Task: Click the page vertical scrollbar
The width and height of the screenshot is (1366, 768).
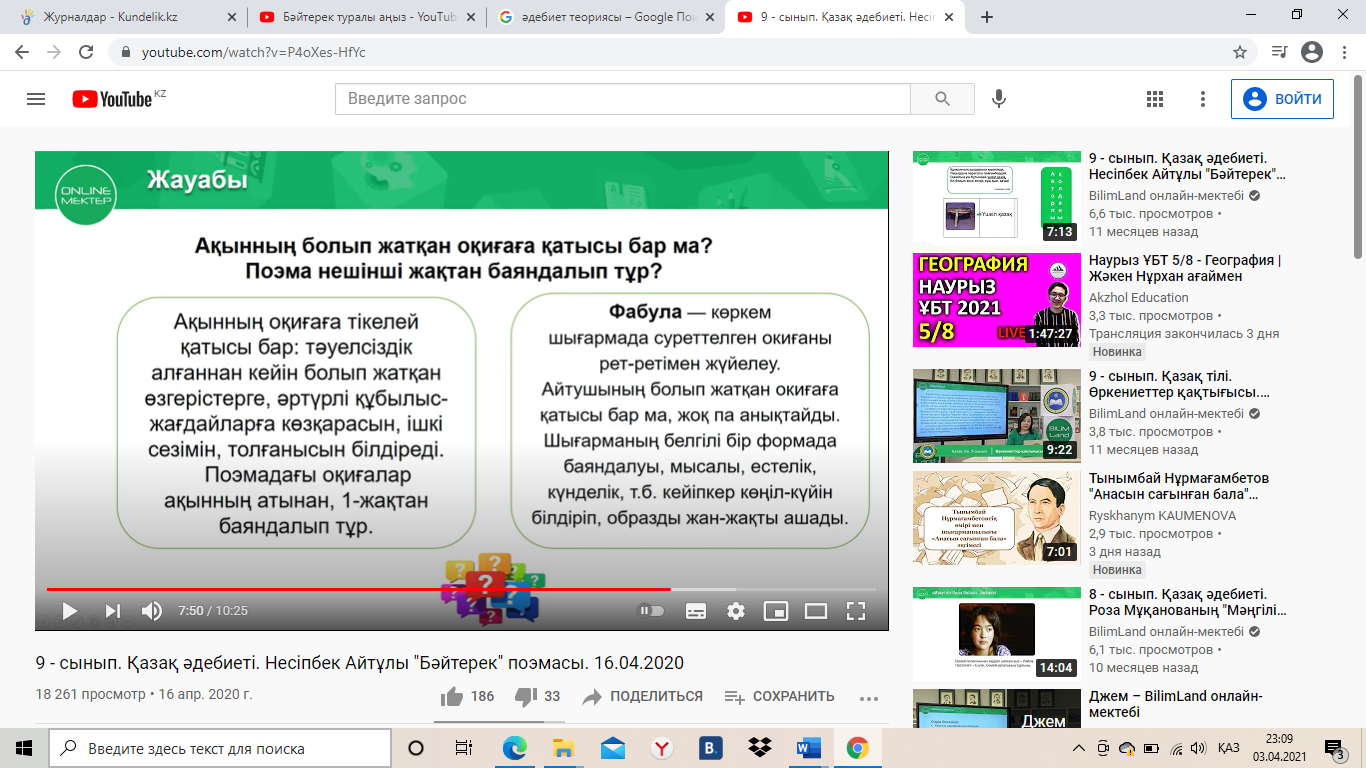Action: point(1357,165)
